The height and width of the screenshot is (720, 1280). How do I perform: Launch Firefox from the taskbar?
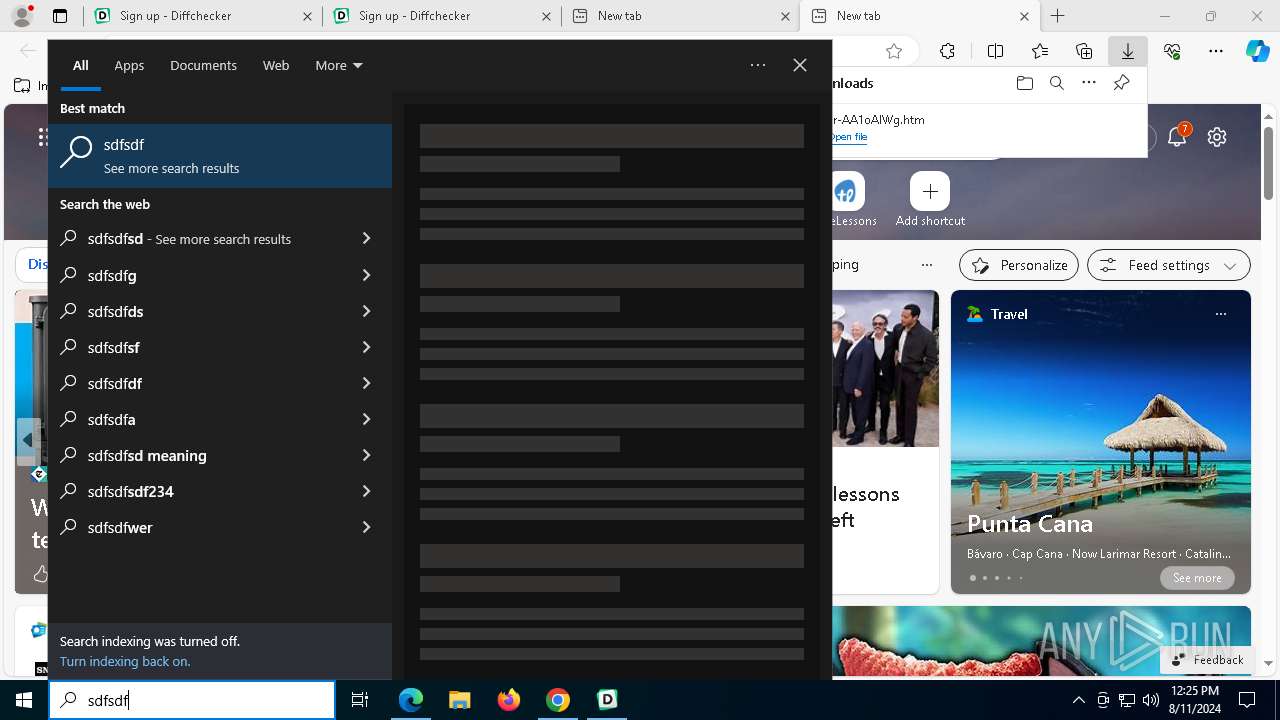point(509,700)
